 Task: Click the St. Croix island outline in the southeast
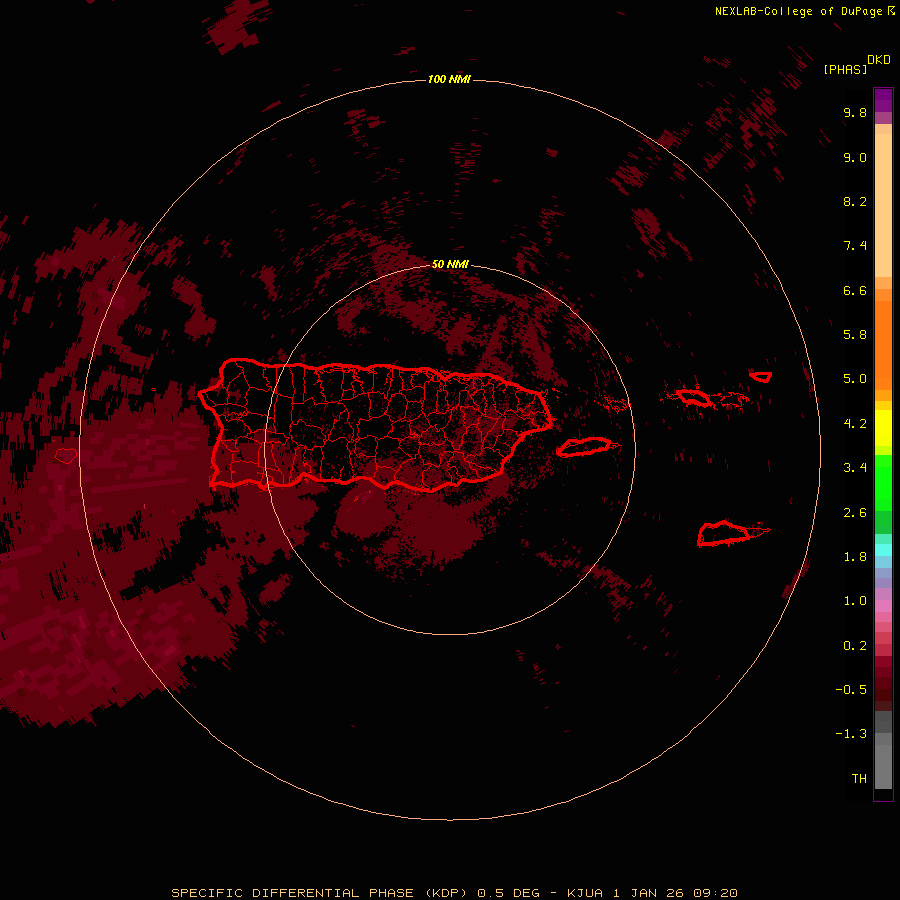point(723,533)
